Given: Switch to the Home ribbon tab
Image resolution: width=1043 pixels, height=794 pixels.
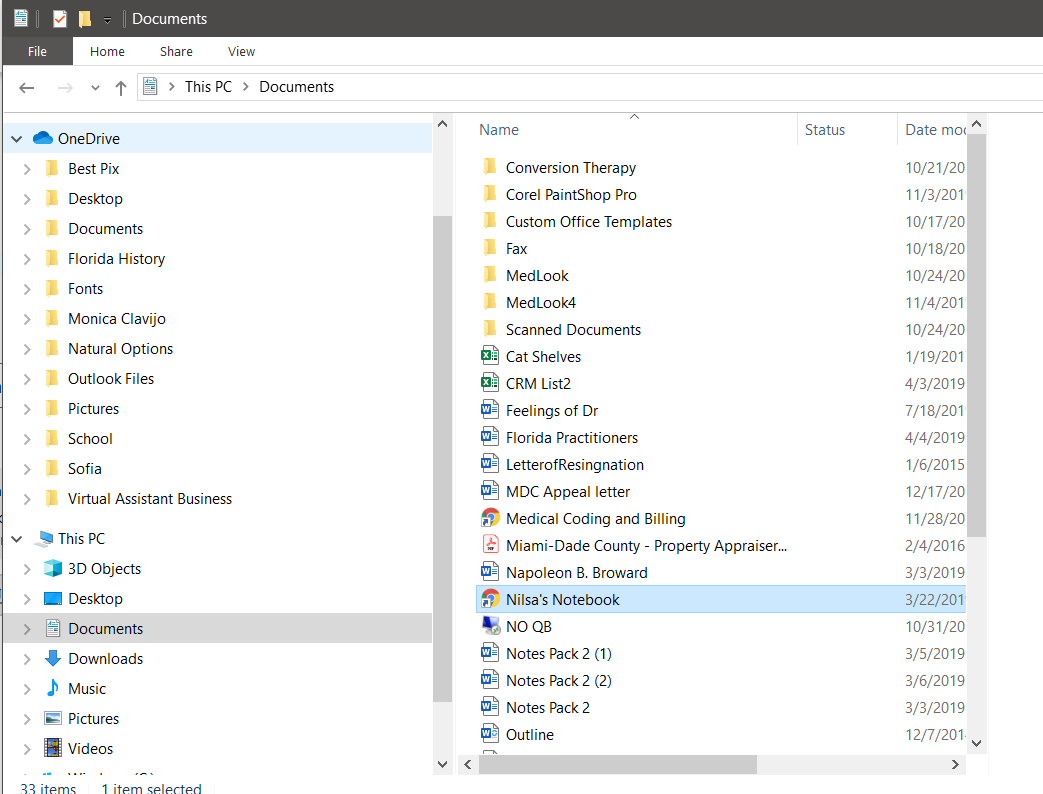Looking at the screenshot, I should click(107, 51).
